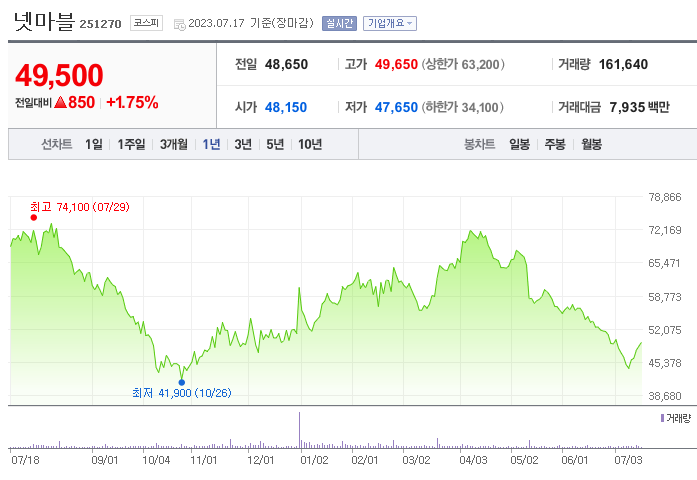Click the 09/01 date axis label
The height and width of the screenshot is (480, 697).
click(105, 460)
